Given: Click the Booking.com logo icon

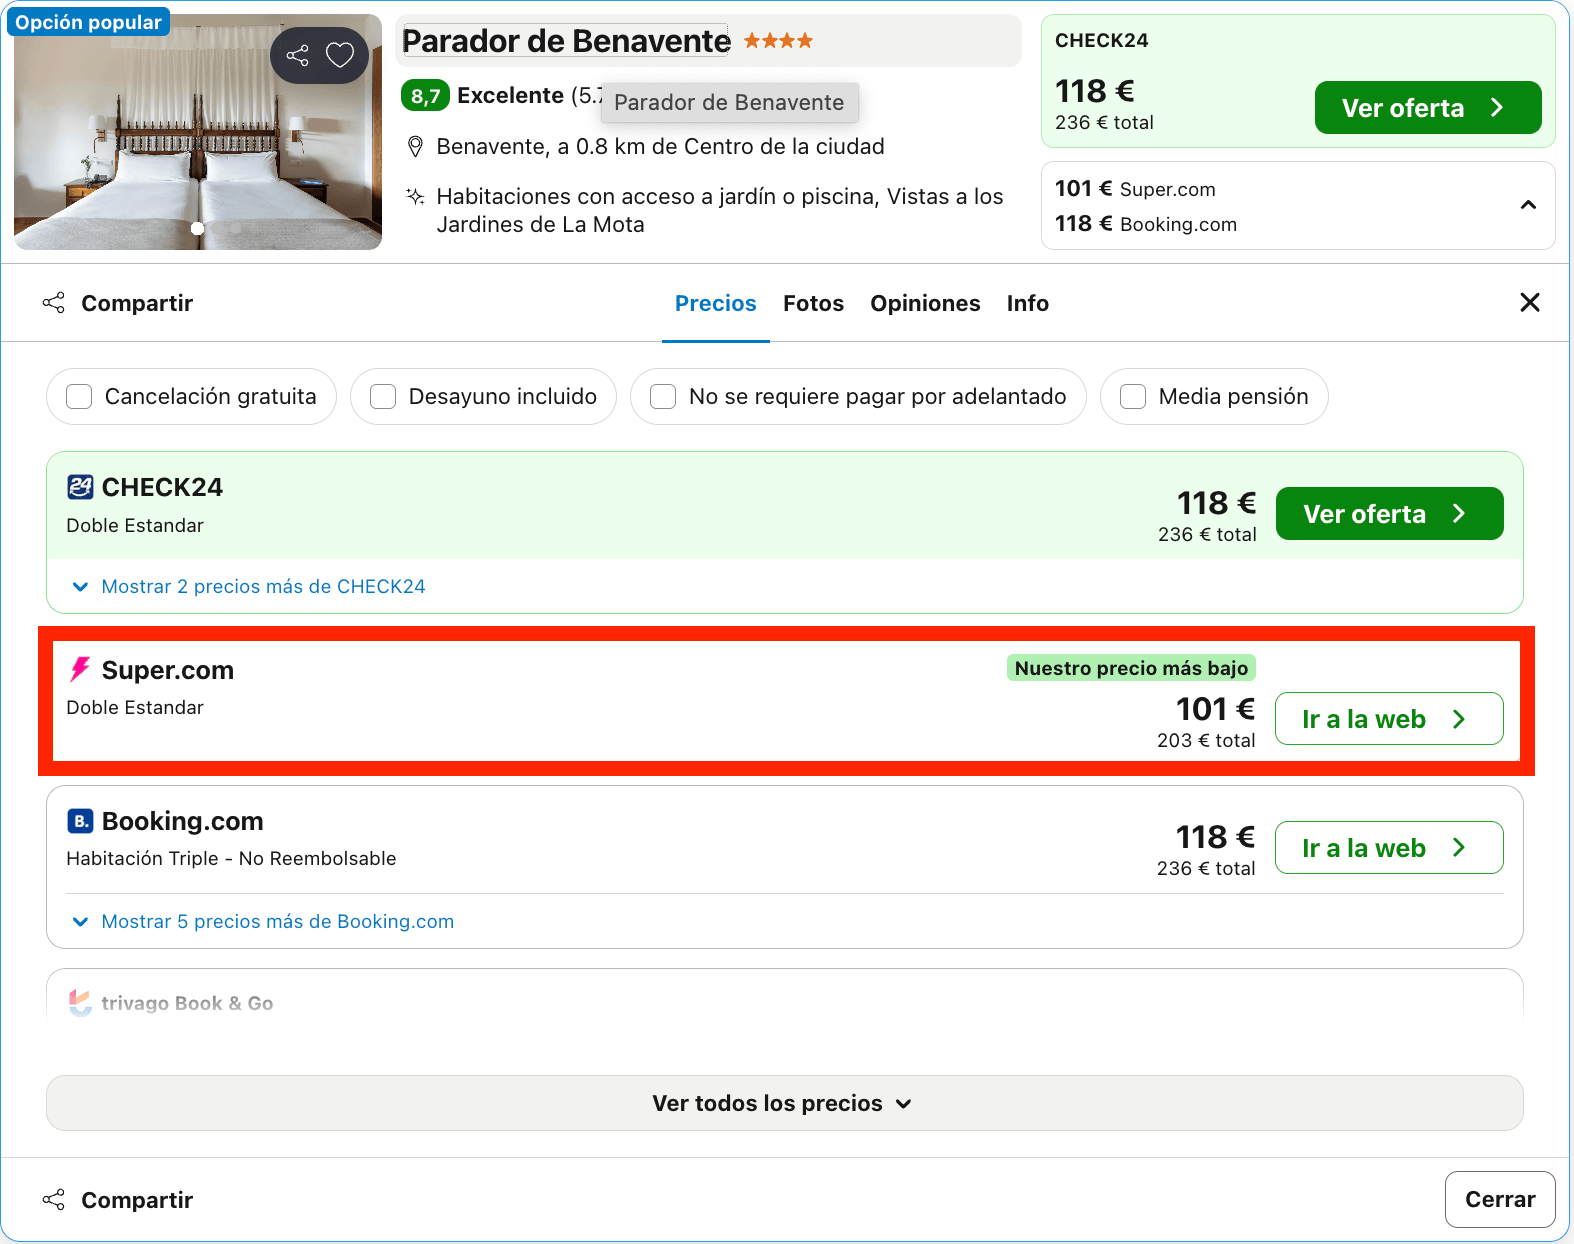Looking at the screenshot, I should 80,821.
